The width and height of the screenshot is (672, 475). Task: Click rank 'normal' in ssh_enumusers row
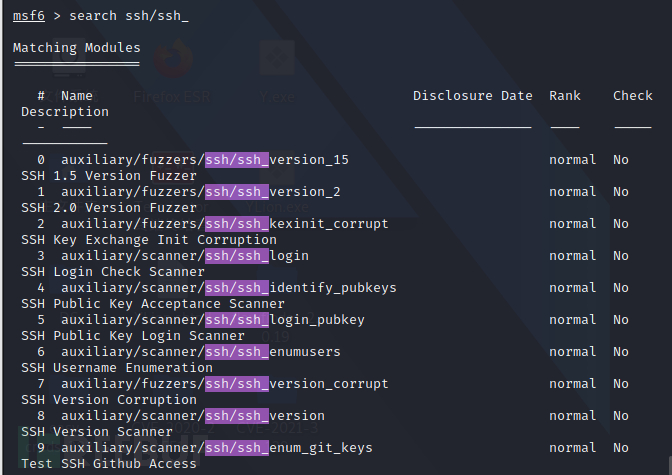[573, 352]
